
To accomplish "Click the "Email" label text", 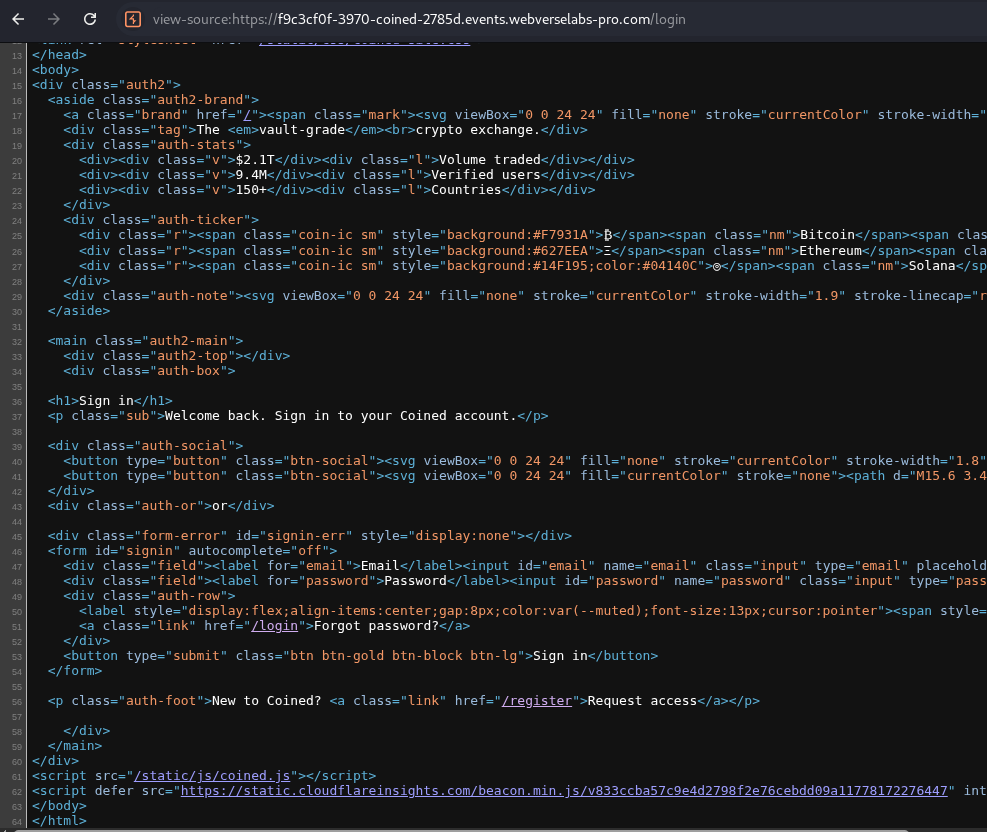I will click(380, 566).
